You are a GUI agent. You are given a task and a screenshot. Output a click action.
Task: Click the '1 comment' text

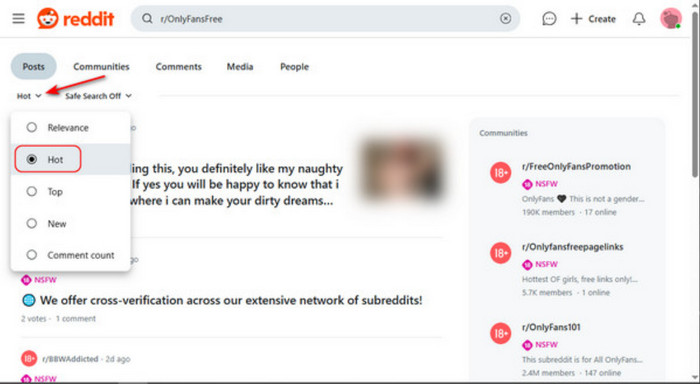[x=76, y=319]
